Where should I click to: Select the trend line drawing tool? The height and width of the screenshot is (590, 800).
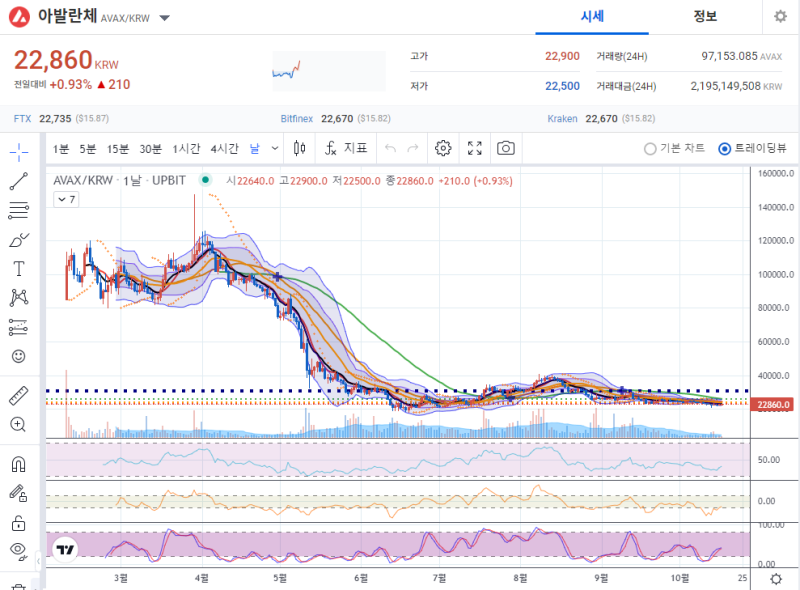coord(19,181)
